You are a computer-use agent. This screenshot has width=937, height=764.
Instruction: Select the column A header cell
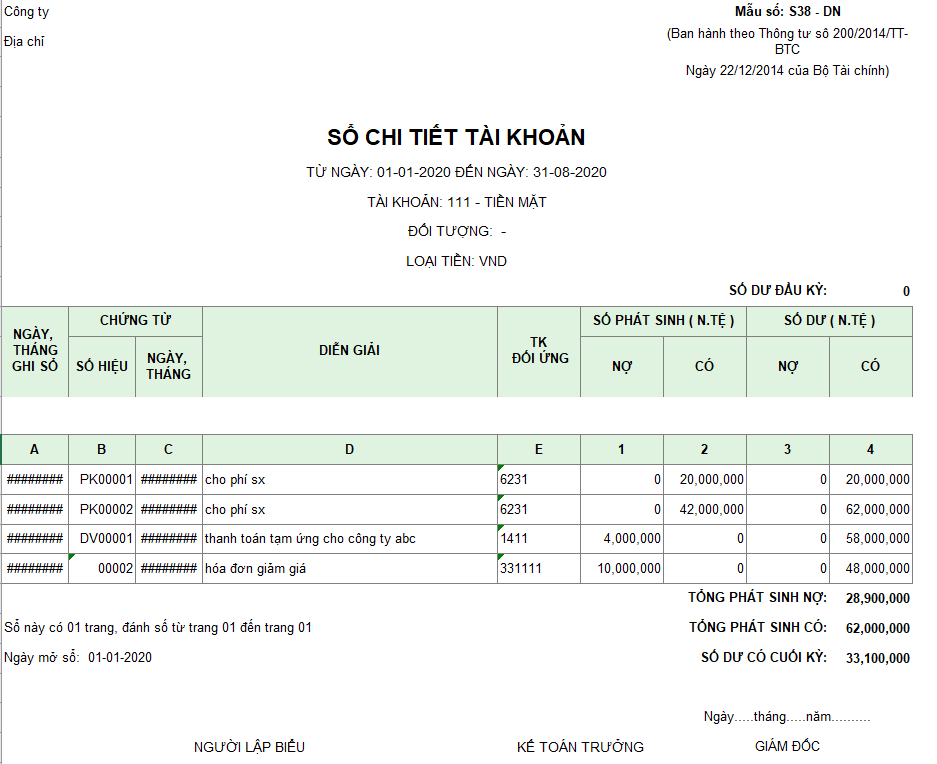coord(34,449)
